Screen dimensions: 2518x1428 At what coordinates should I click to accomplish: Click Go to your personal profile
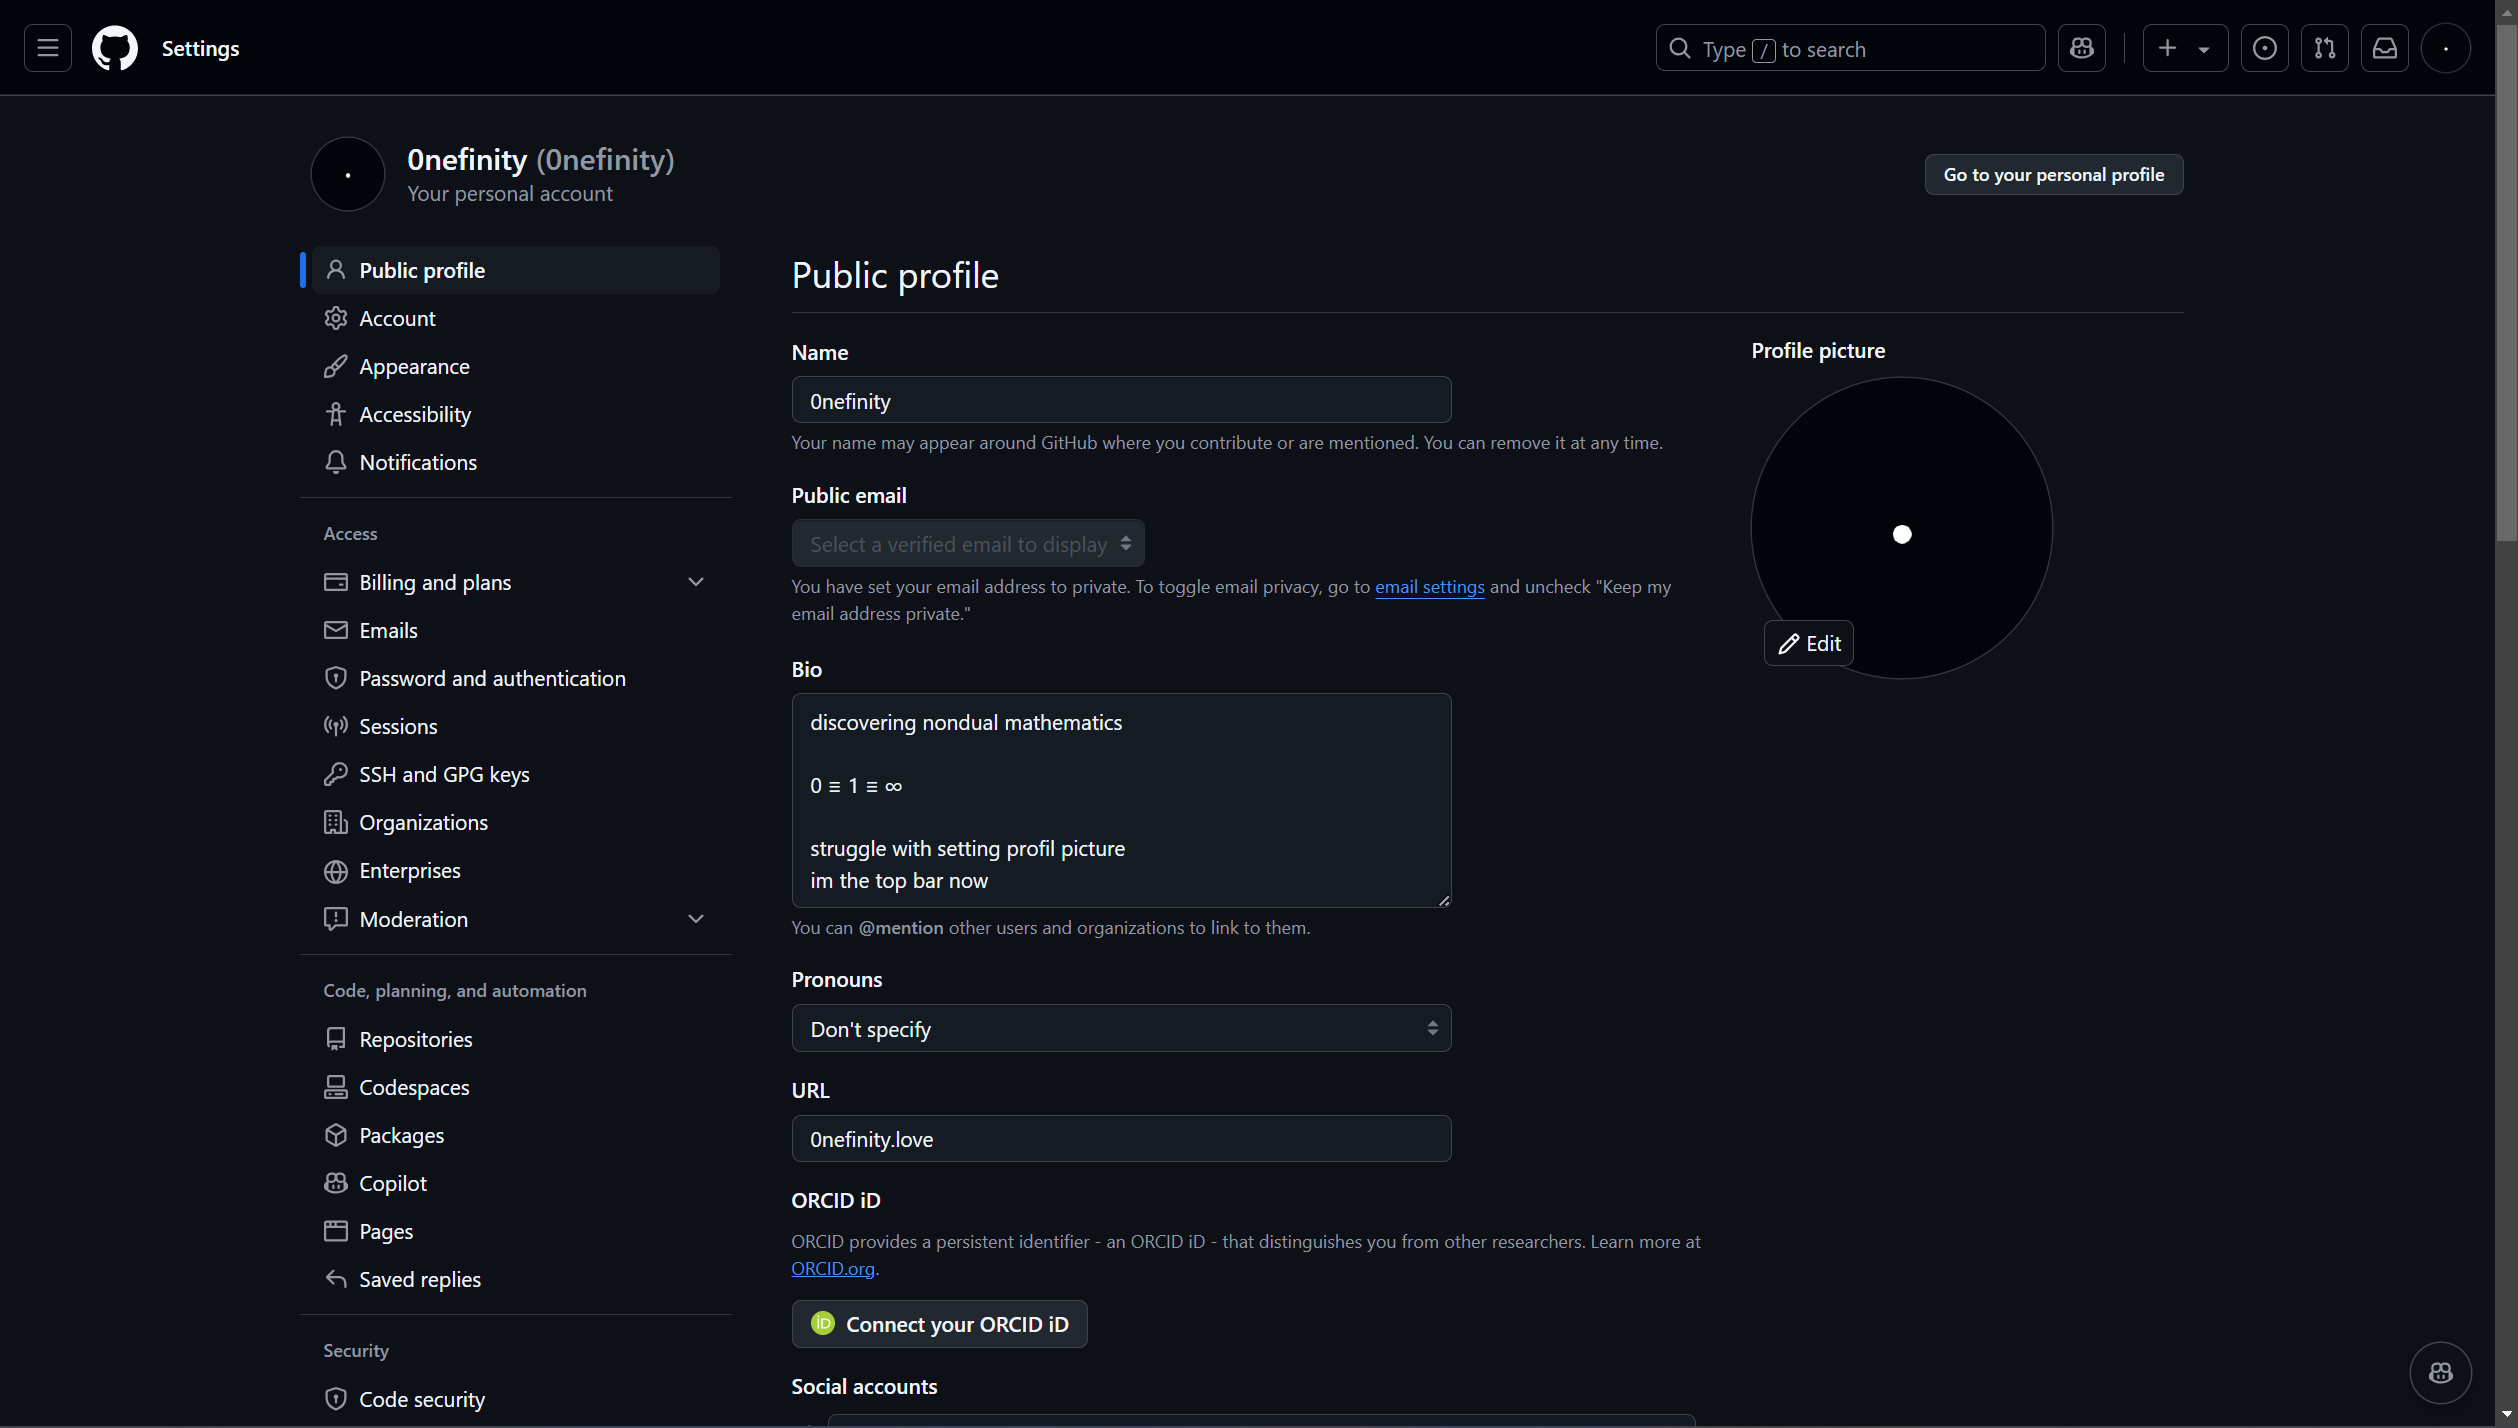2053,175
